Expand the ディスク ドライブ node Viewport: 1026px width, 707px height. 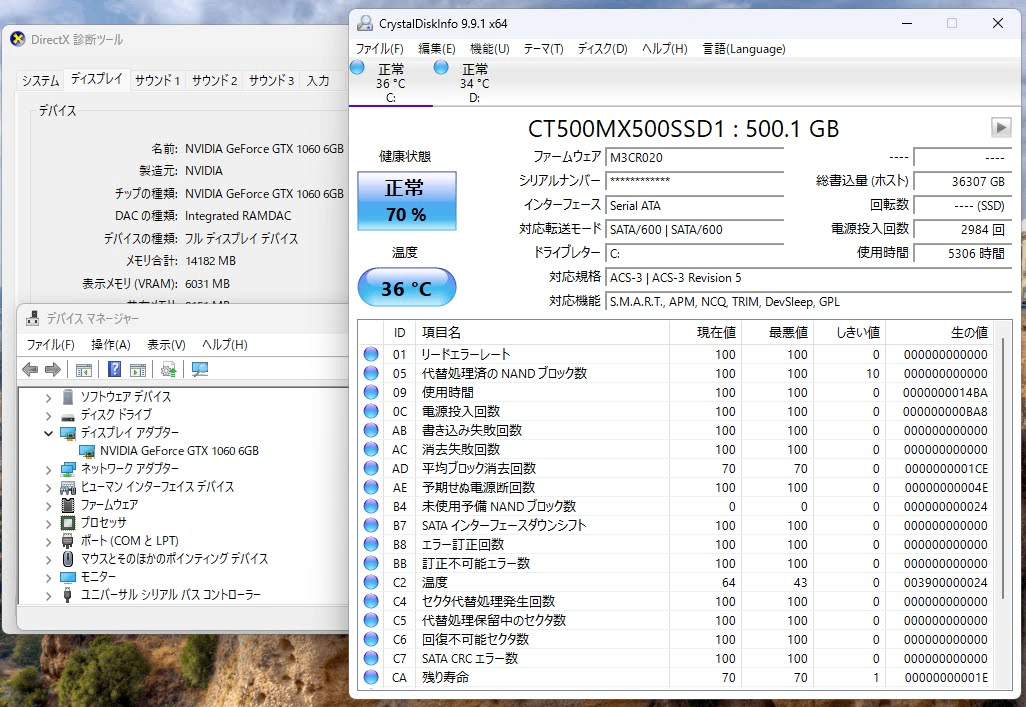tap(48, 415)
